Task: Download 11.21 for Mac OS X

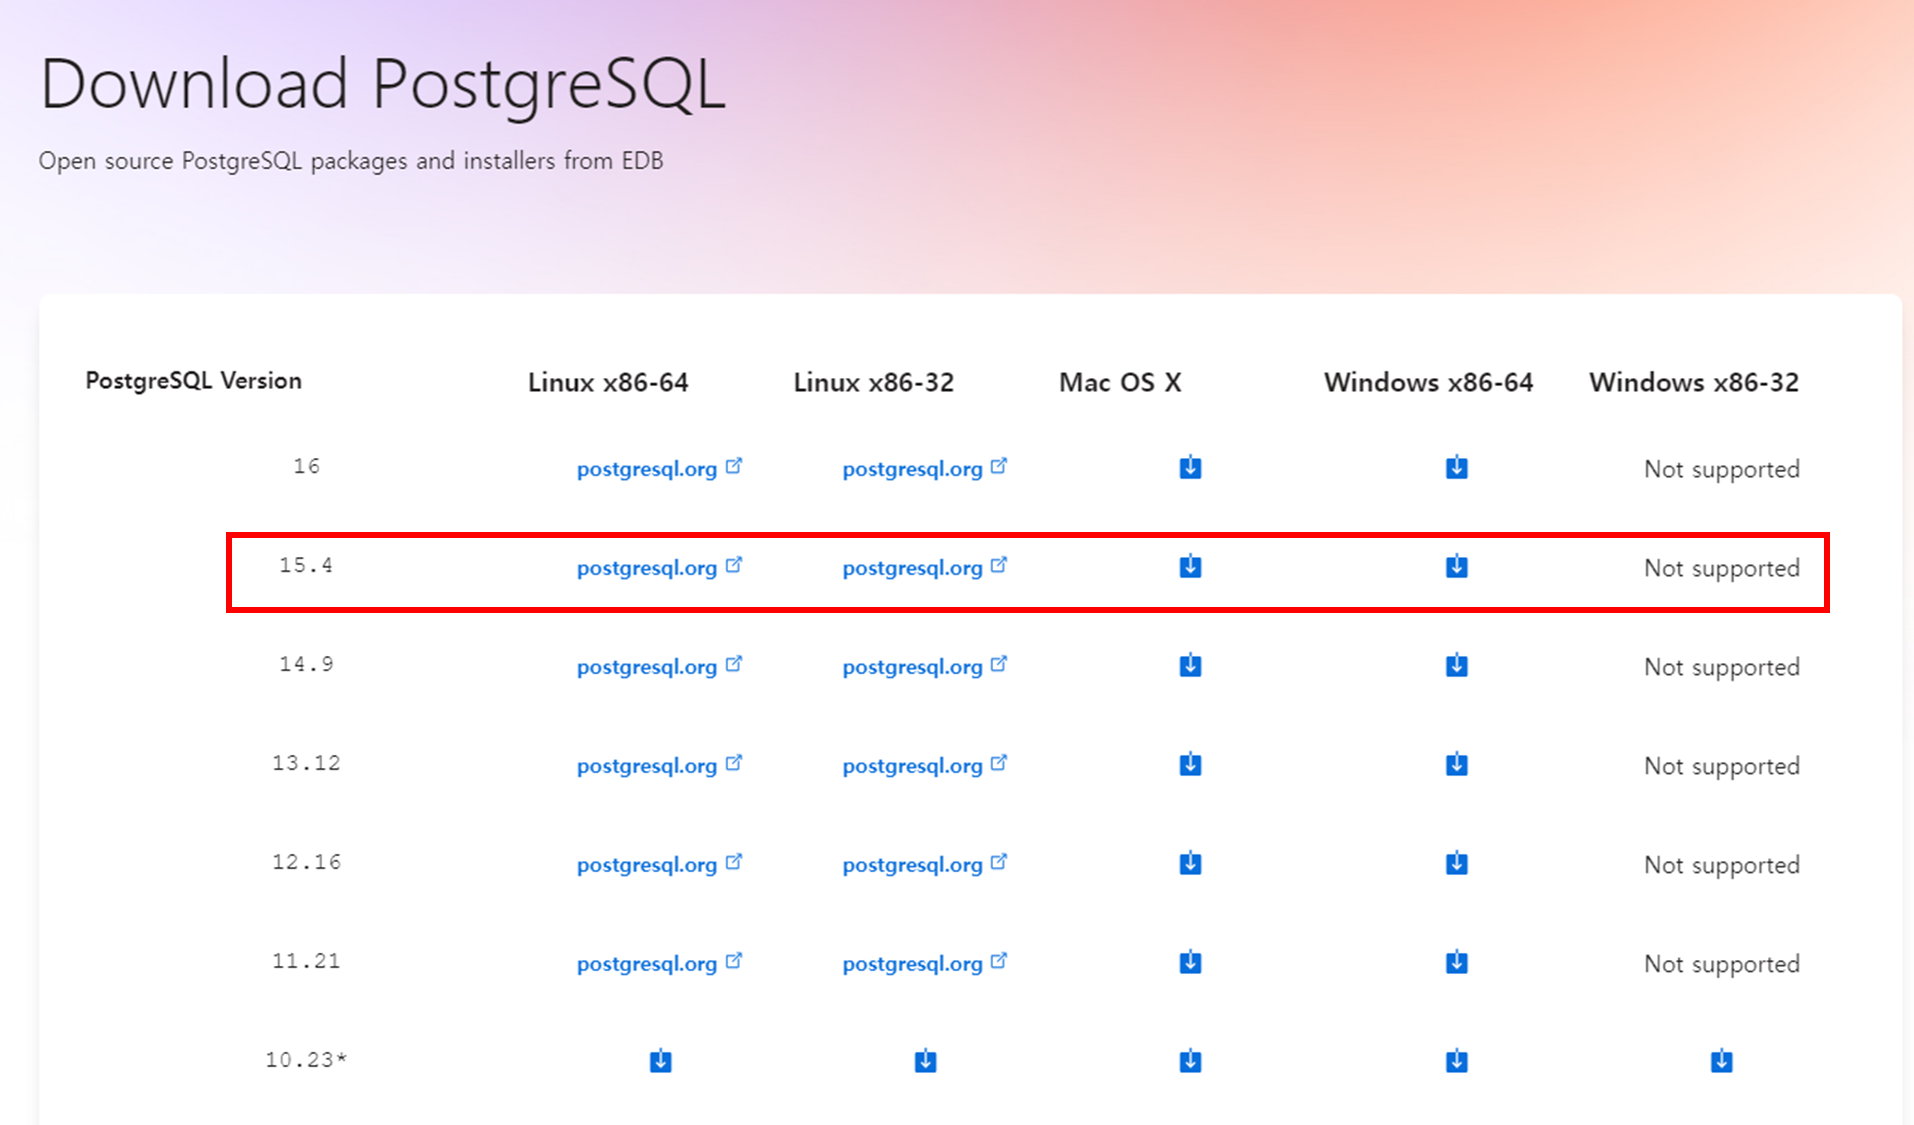Action: pos(1190,962)
